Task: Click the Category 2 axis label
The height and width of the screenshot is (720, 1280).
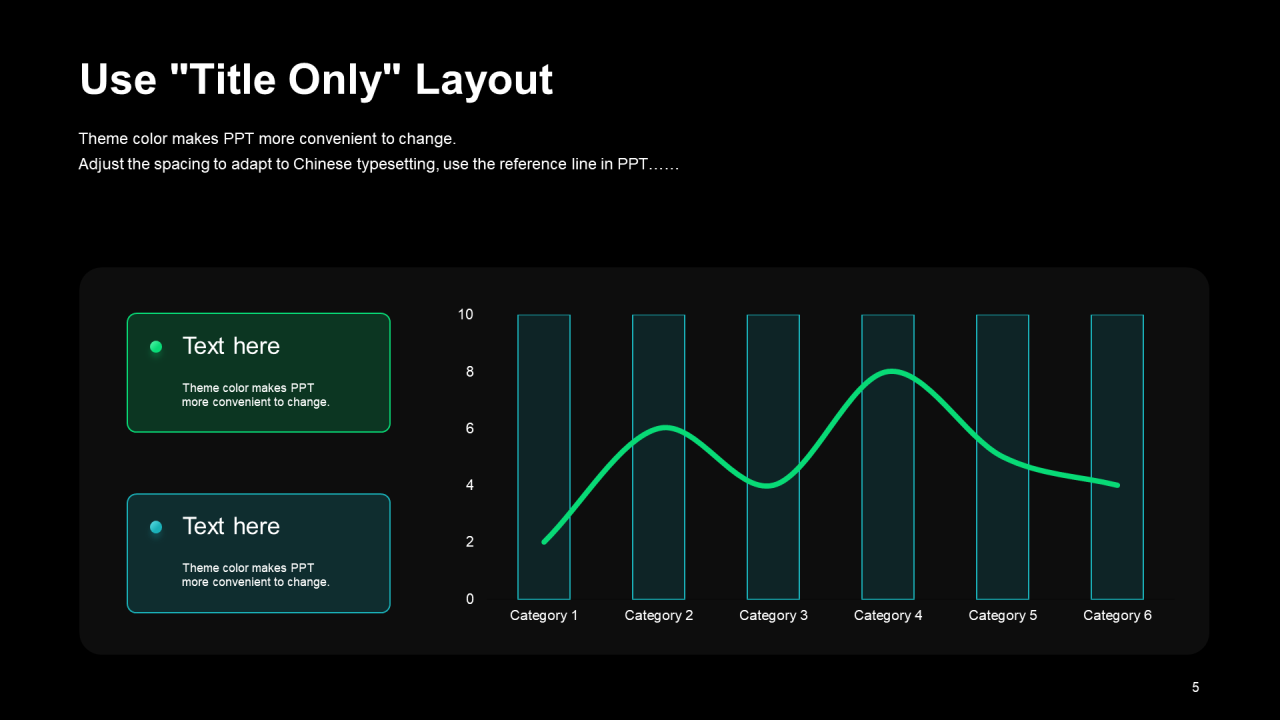Action: click(659, 615)
